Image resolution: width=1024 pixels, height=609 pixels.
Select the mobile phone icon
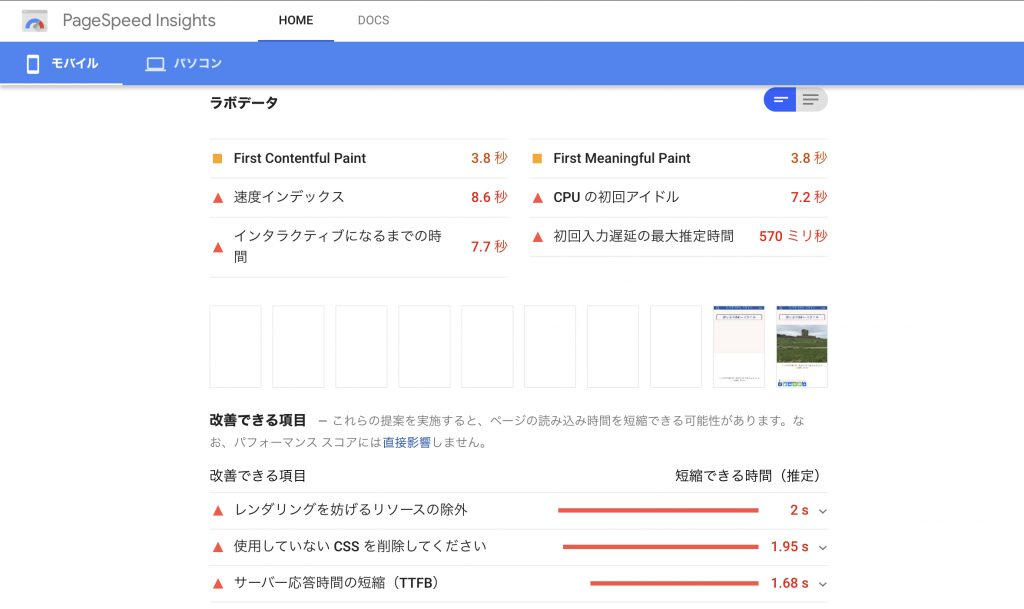[x=33, y=64]
